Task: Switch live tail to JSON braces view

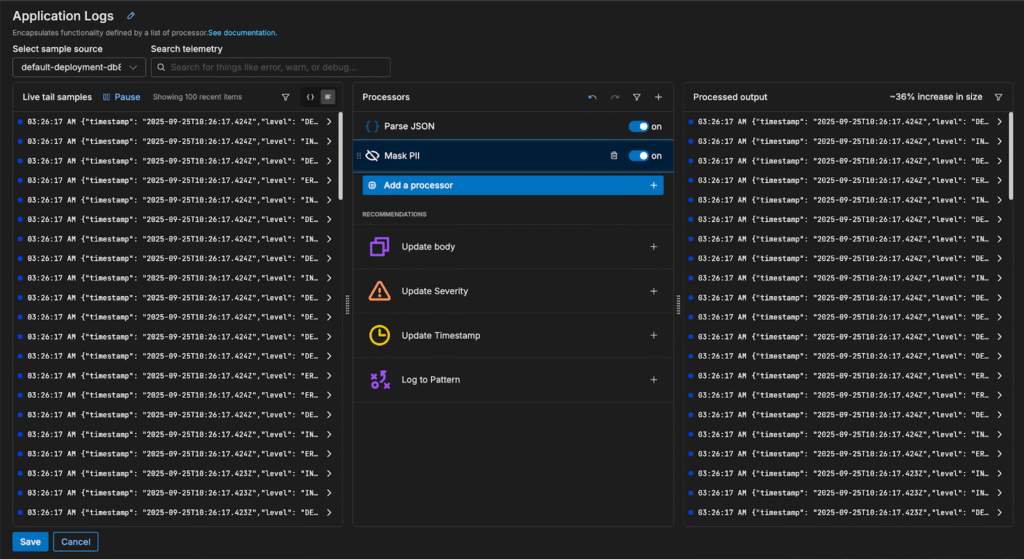Action: pos(310,97)
